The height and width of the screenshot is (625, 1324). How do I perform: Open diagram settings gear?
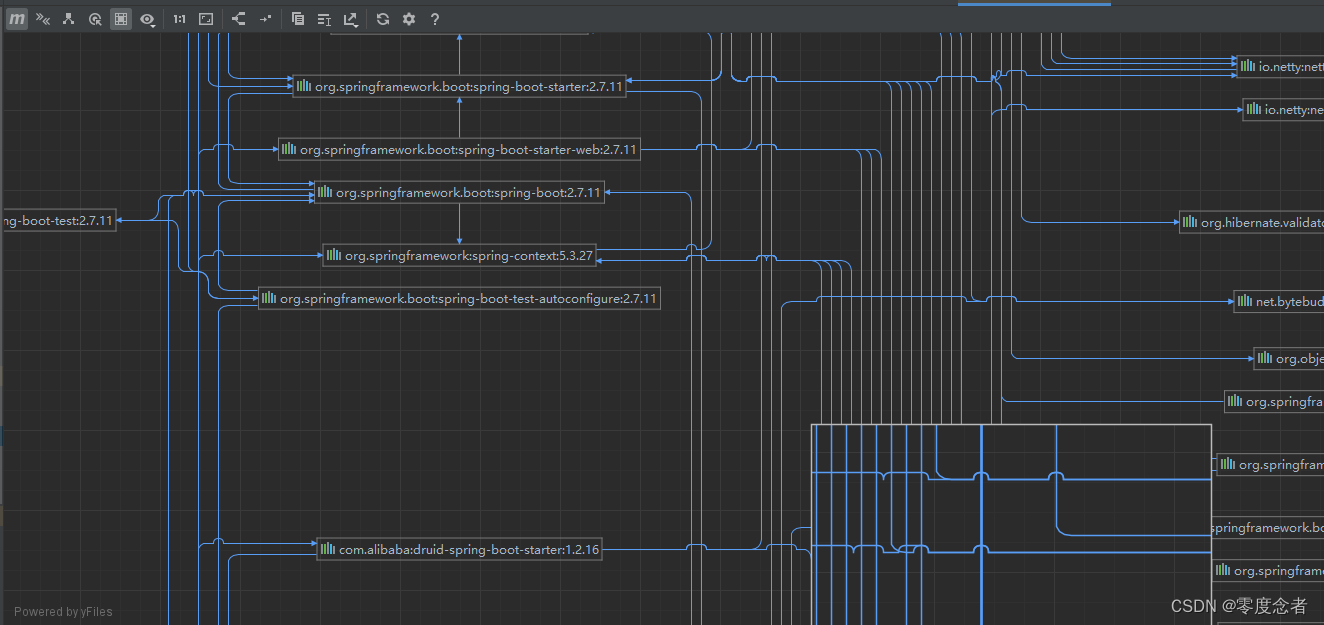coord(409,19)
